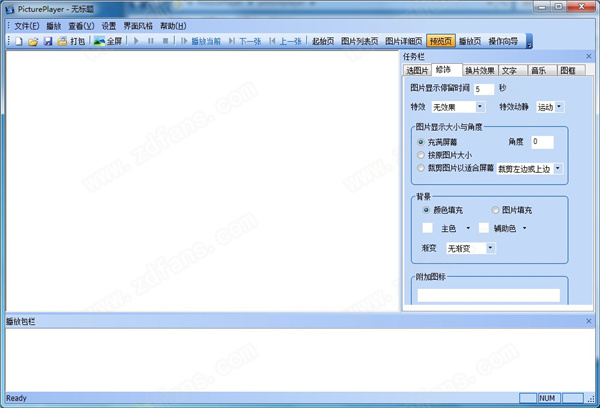
Task: Click the Open folder icon in toolbar
Action: tap(32, 41)
